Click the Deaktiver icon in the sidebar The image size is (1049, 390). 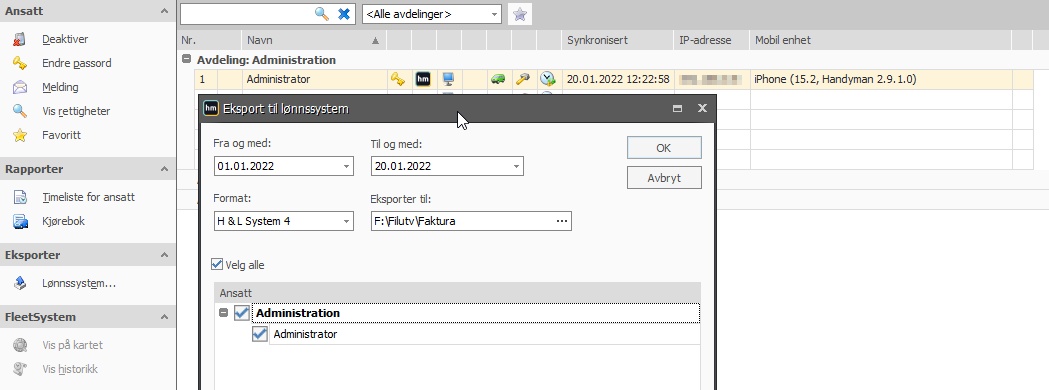(x=20, y=39)
